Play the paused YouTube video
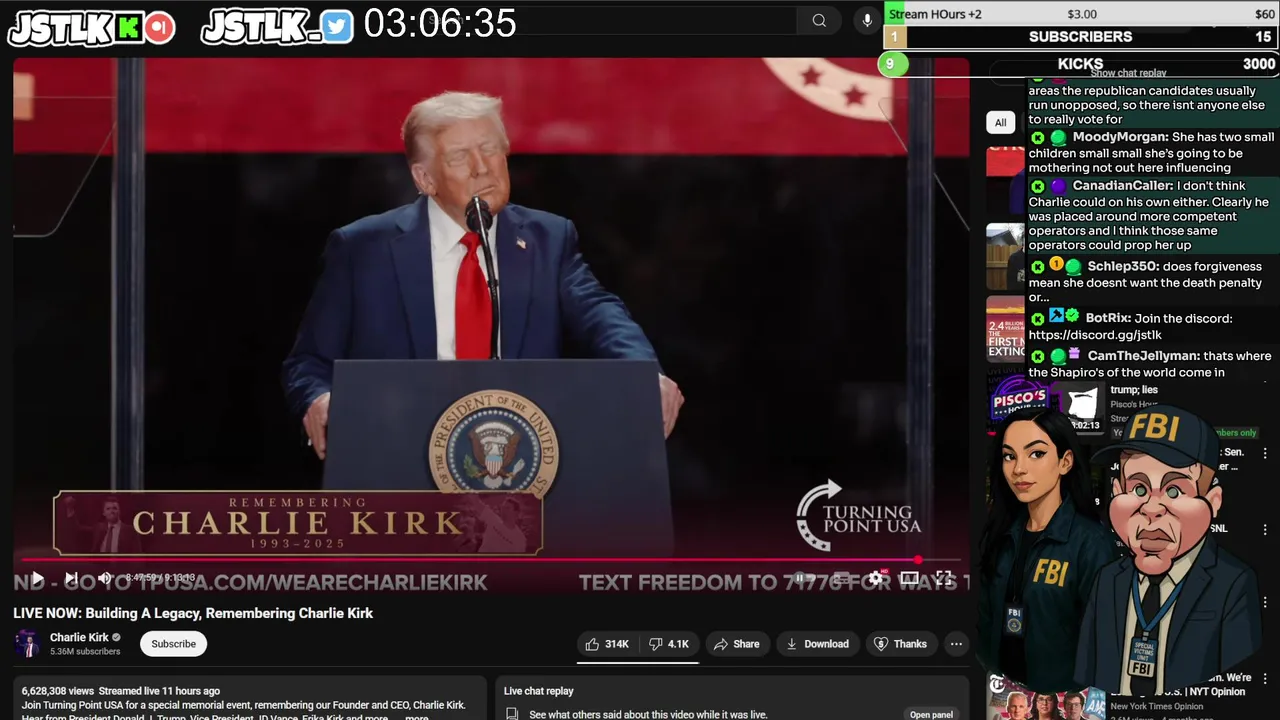 click(36, 578)
